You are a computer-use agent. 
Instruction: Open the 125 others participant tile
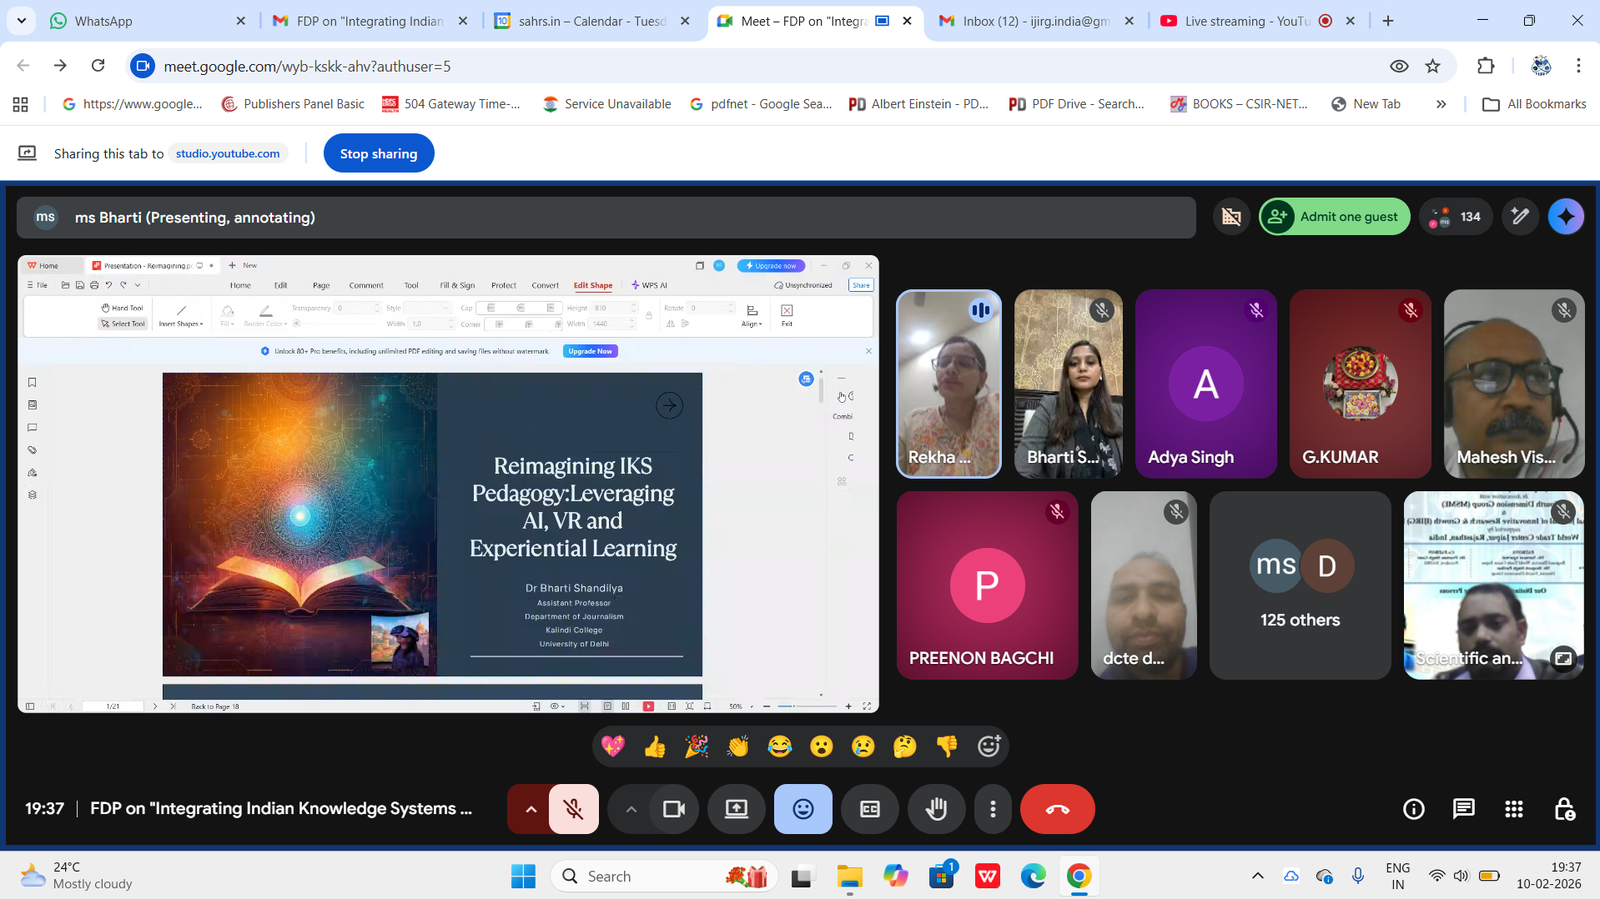point(1299,585)
